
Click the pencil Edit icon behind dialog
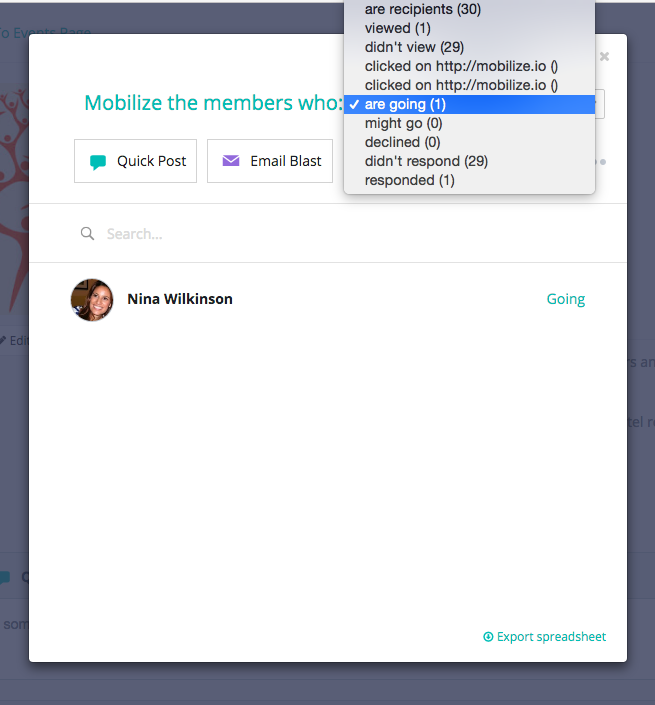tap(3, 340)
